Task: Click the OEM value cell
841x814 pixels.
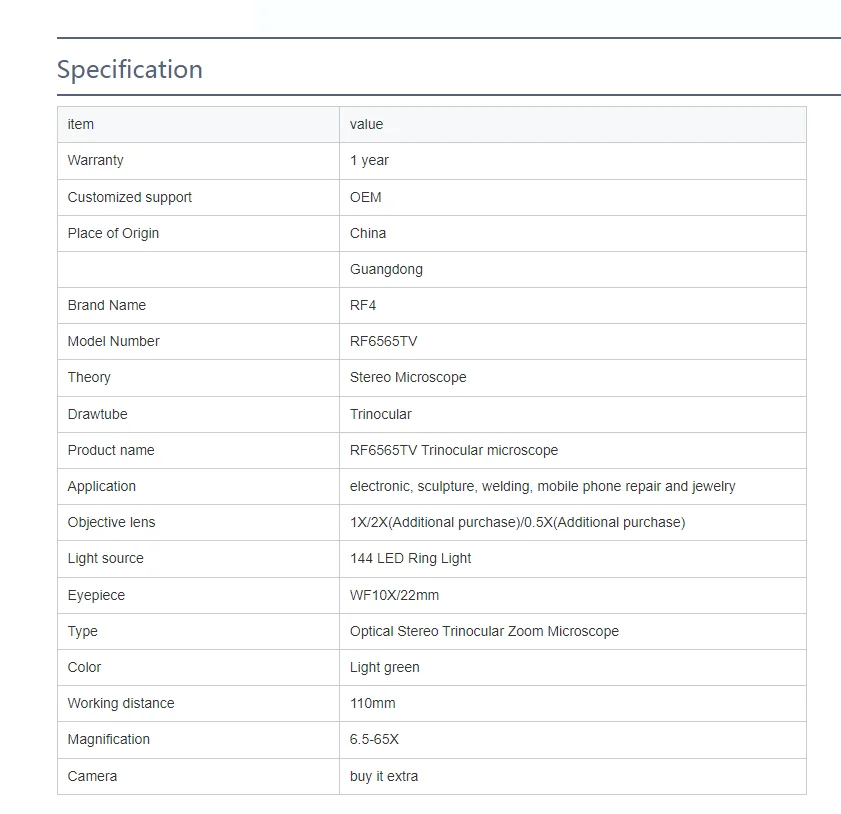Action: (x=573, y=197)
